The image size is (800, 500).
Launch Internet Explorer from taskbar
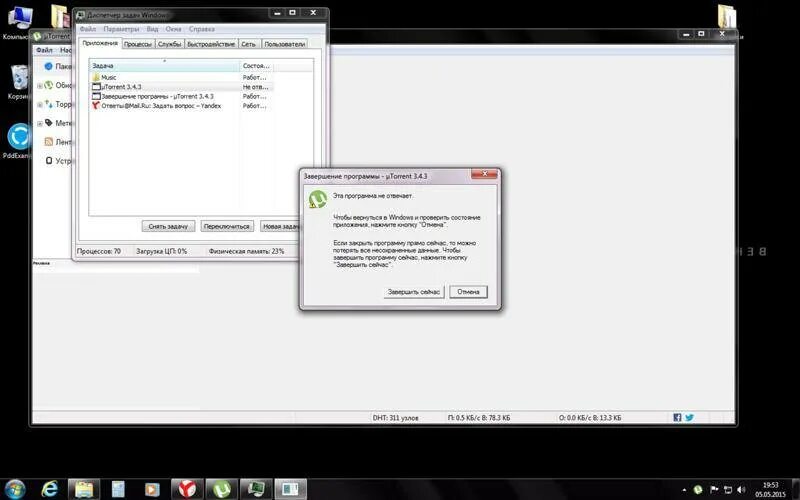coord(50,489)
